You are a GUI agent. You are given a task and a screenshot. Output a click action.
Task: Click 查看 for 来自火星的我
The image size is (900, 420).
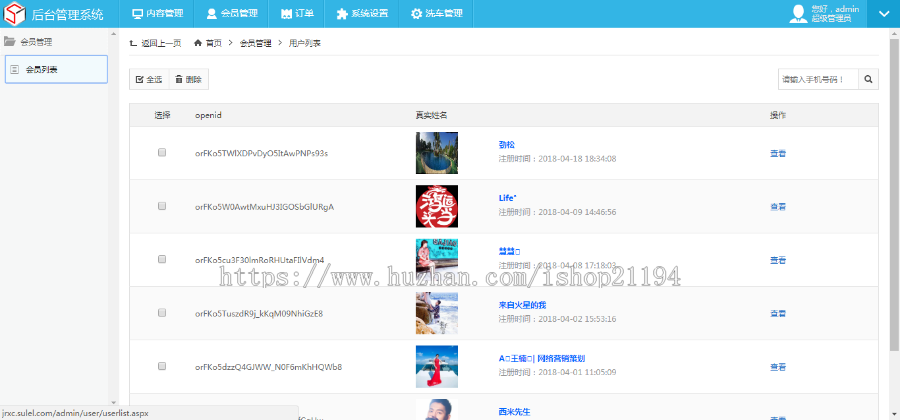coord(778,313)
